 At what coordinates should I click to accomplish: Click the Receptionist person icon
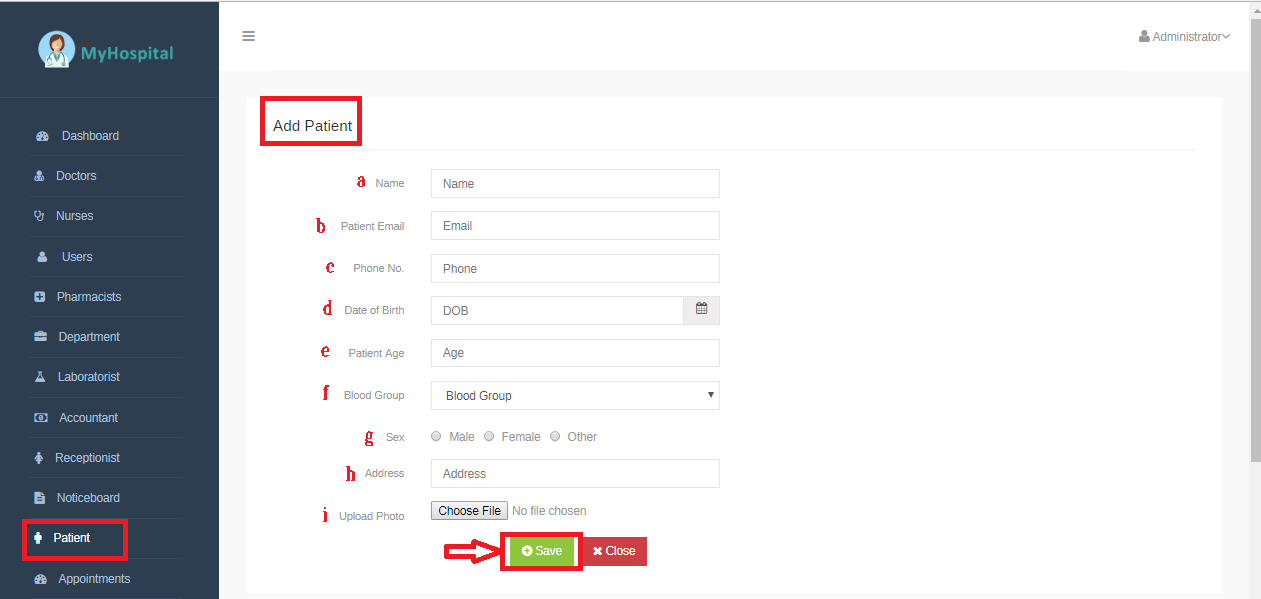39,458
